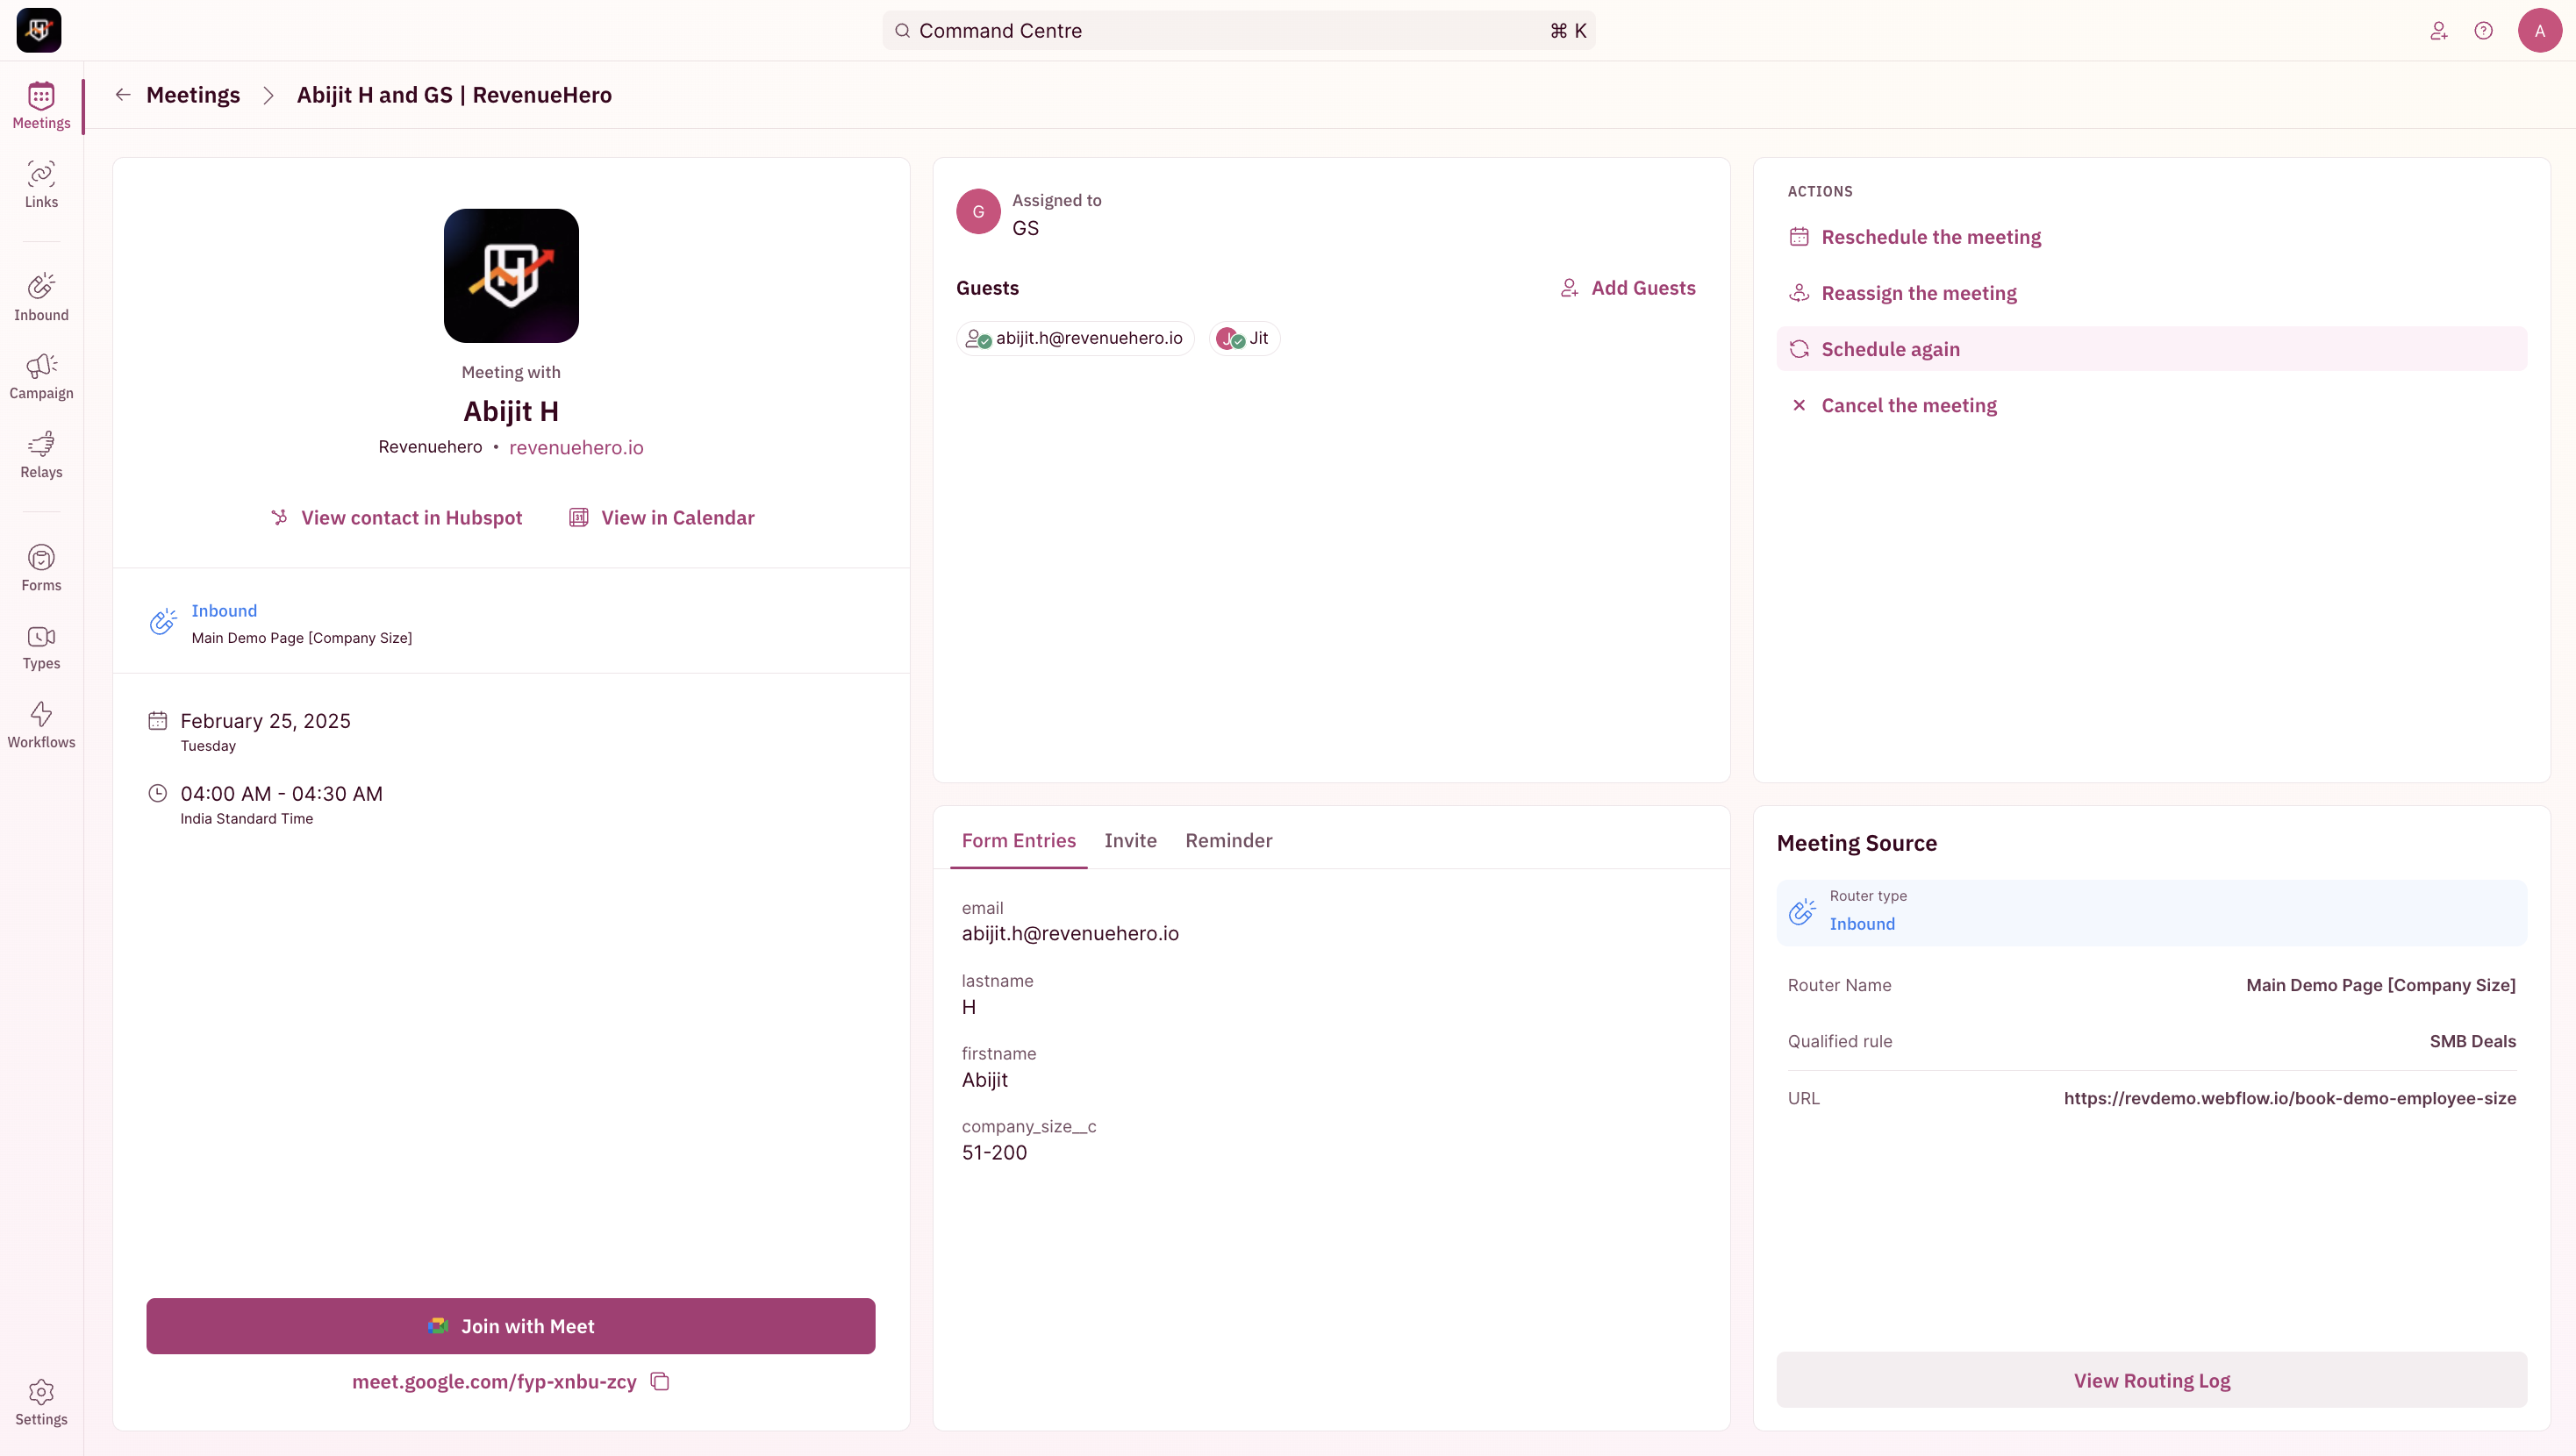Image resolution: width=2576 pixels, height=1456 pixels.
Task: Click Schedule again
Action: click(2152, 349)
